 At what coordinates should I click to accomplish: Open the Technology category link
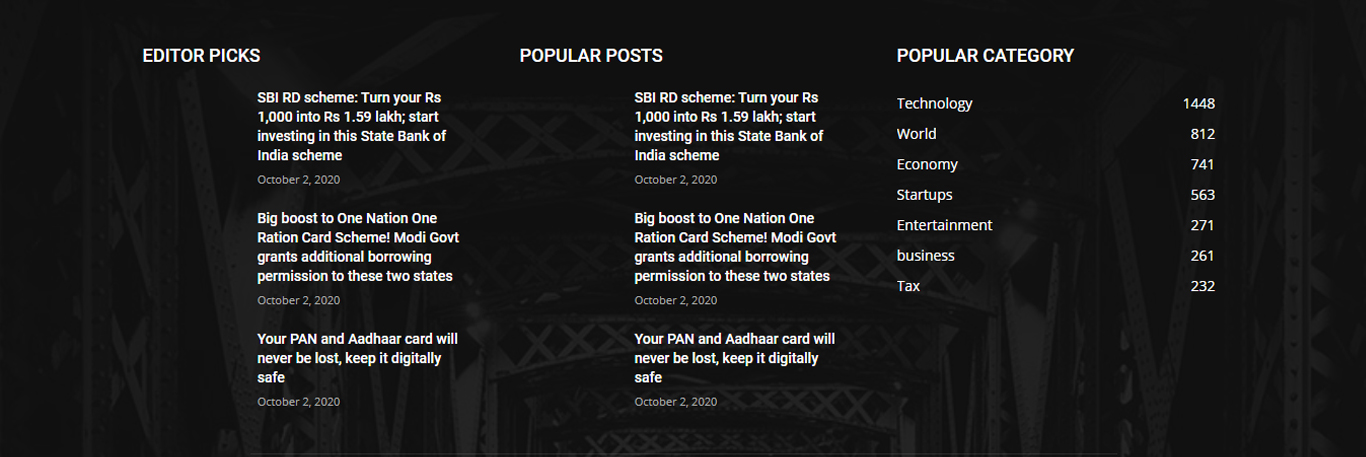click(x=934, y=104)
